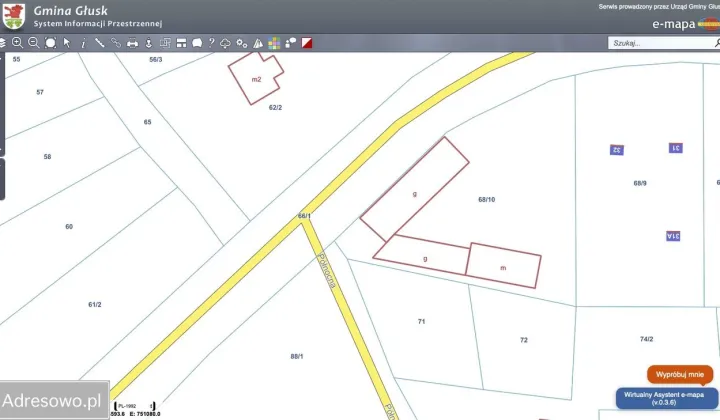The image size is (720, 420).
Task: Click the overlapping plots search icon
Action: pos(165,43)
